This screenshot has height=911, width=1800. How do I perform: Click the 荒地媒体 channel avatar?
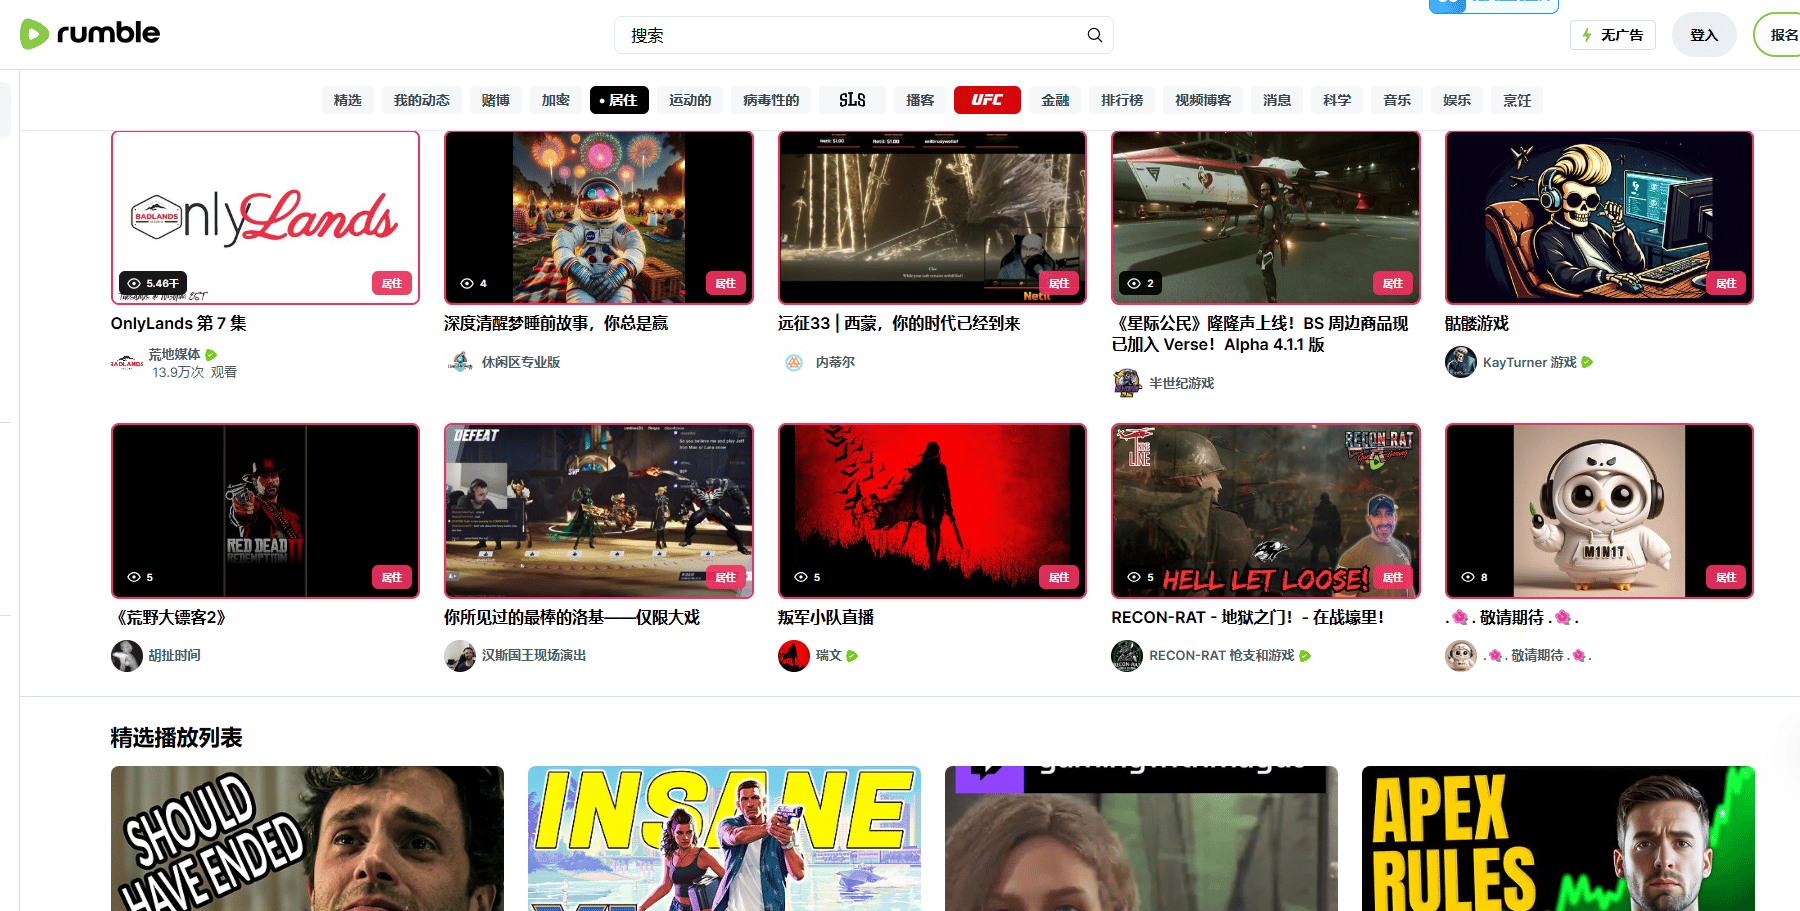127,362
